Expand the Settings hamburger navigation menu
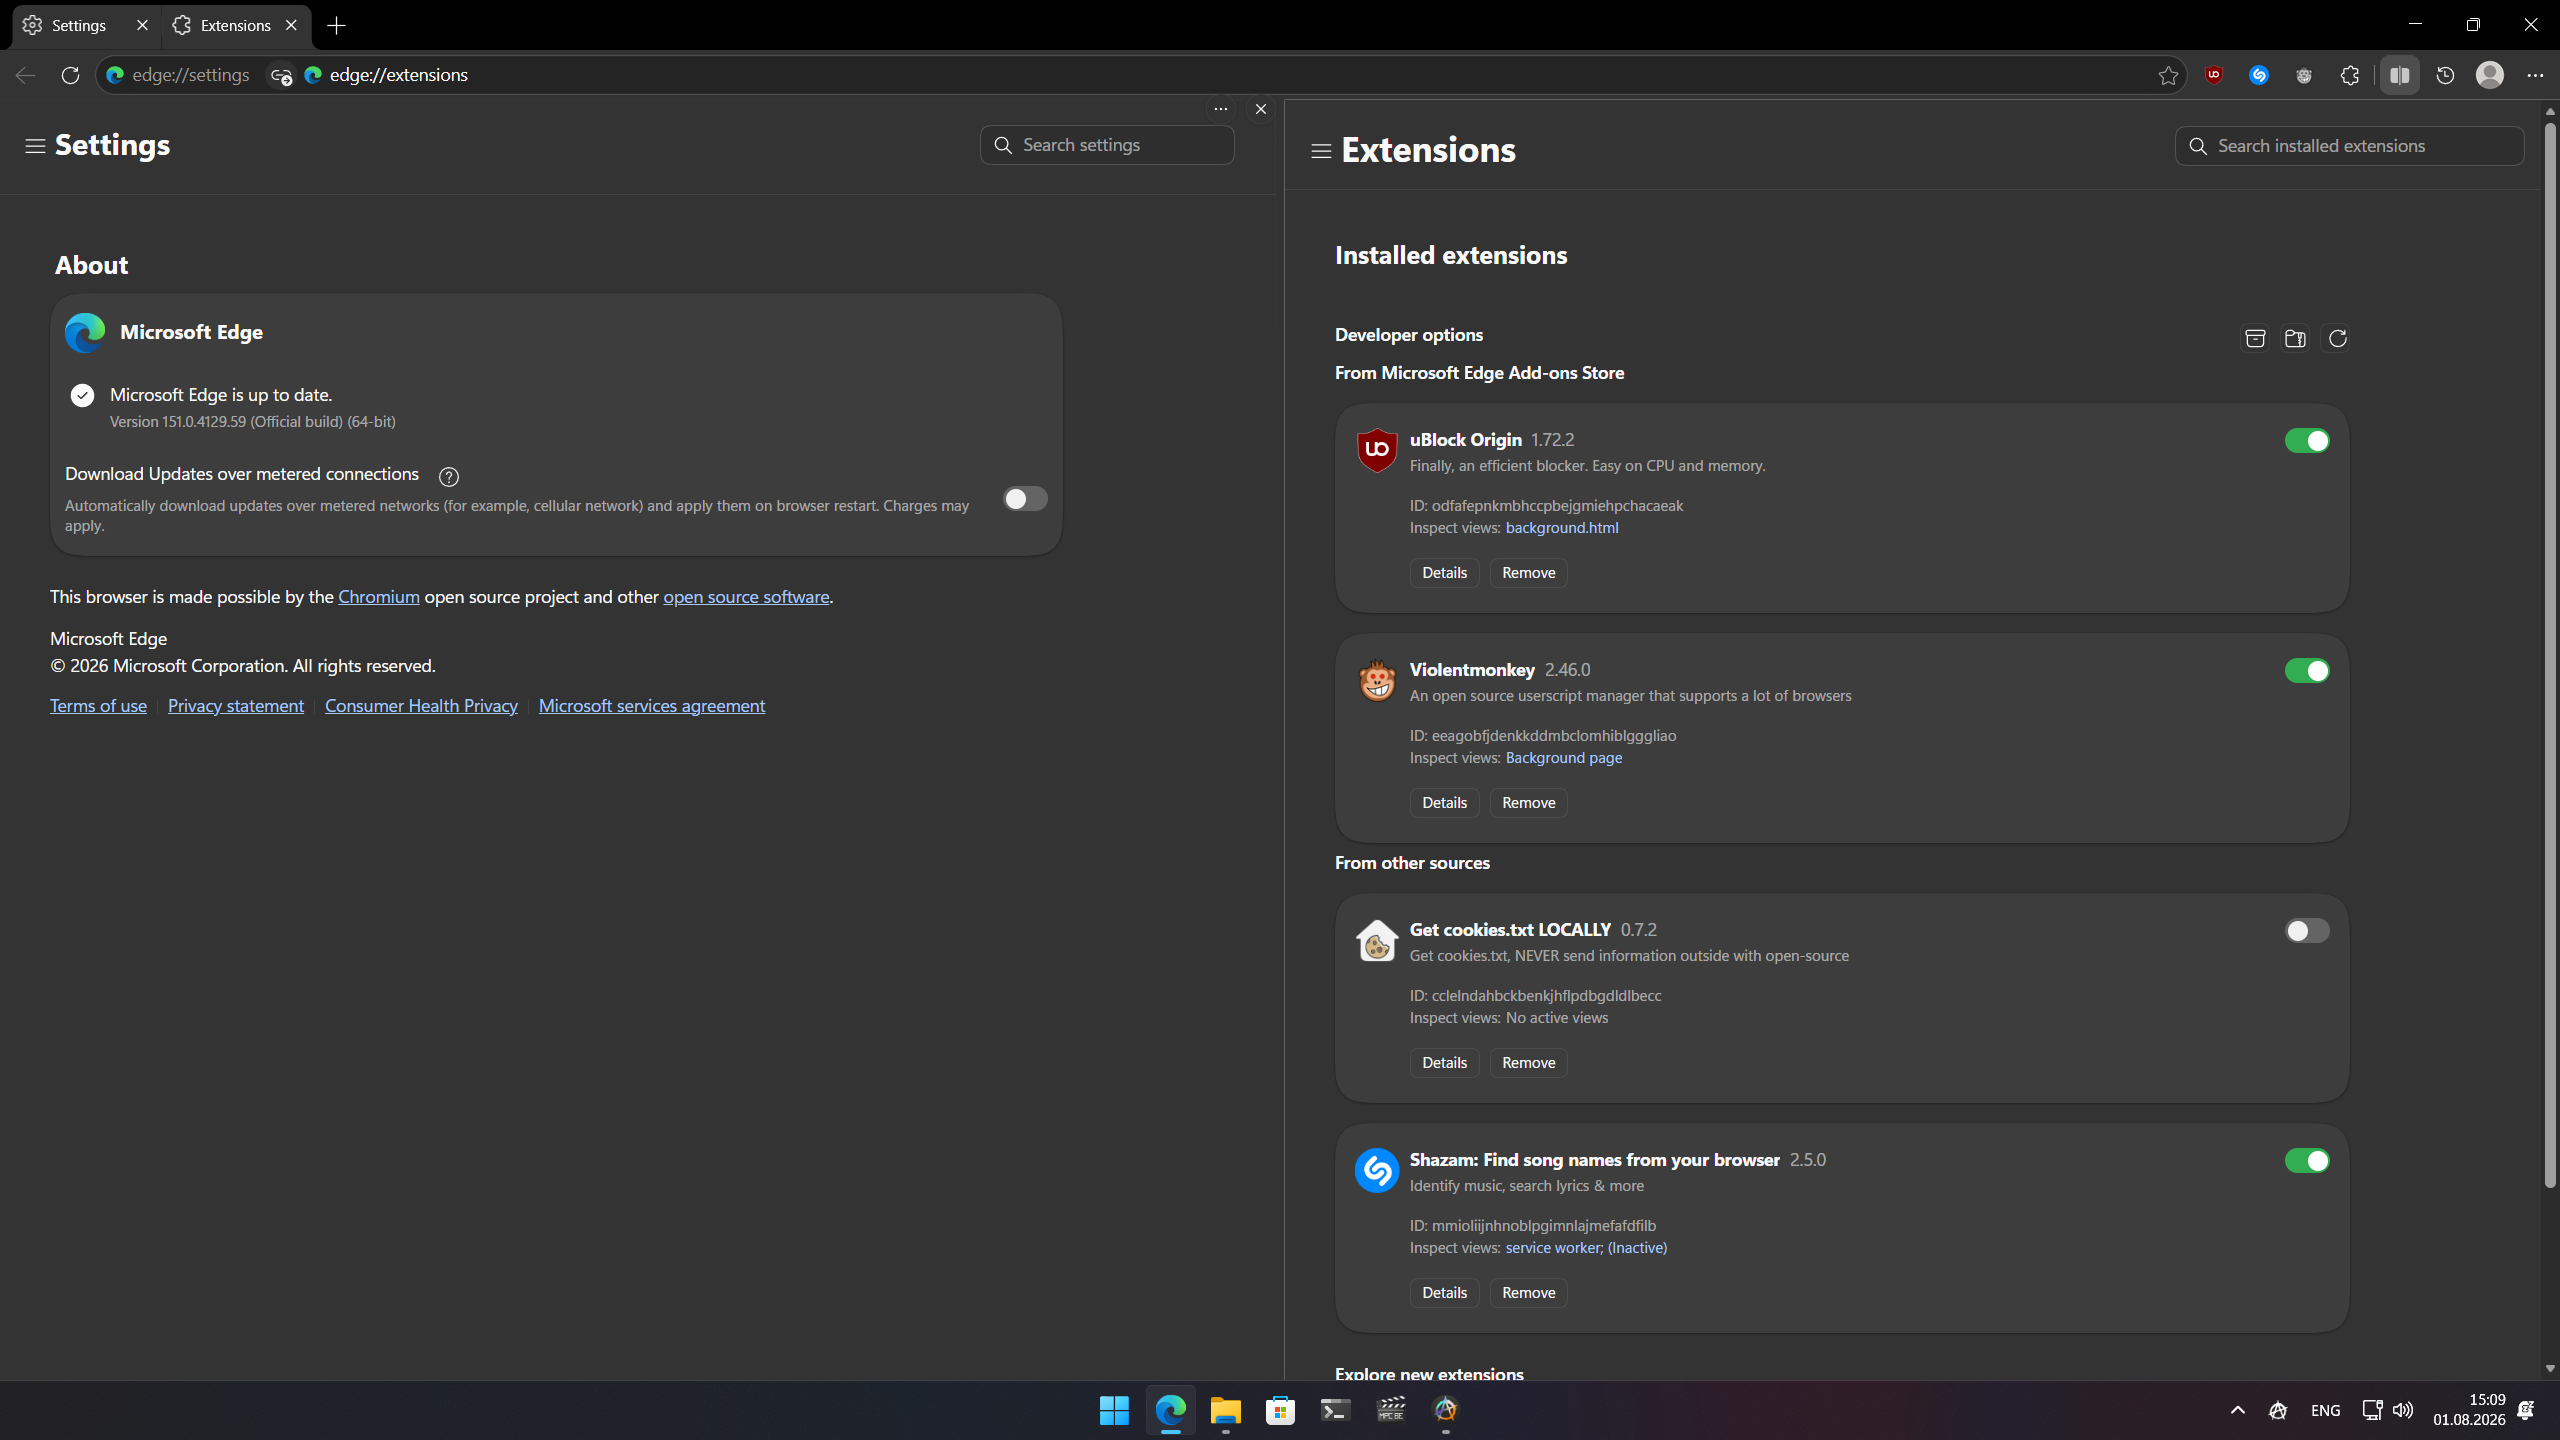Screen dimensions: 2560x1440 pos(35,146)
